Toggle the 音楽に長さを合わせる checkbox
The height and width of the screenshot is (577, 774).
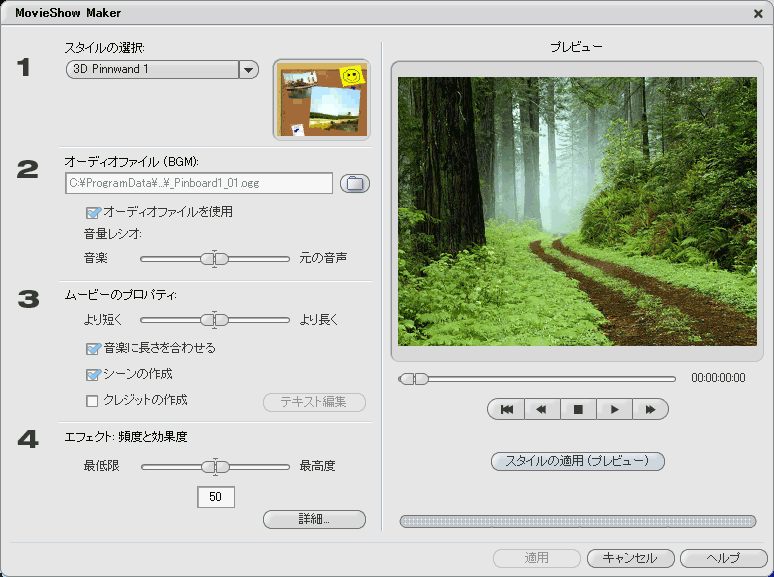pos(93,349)
